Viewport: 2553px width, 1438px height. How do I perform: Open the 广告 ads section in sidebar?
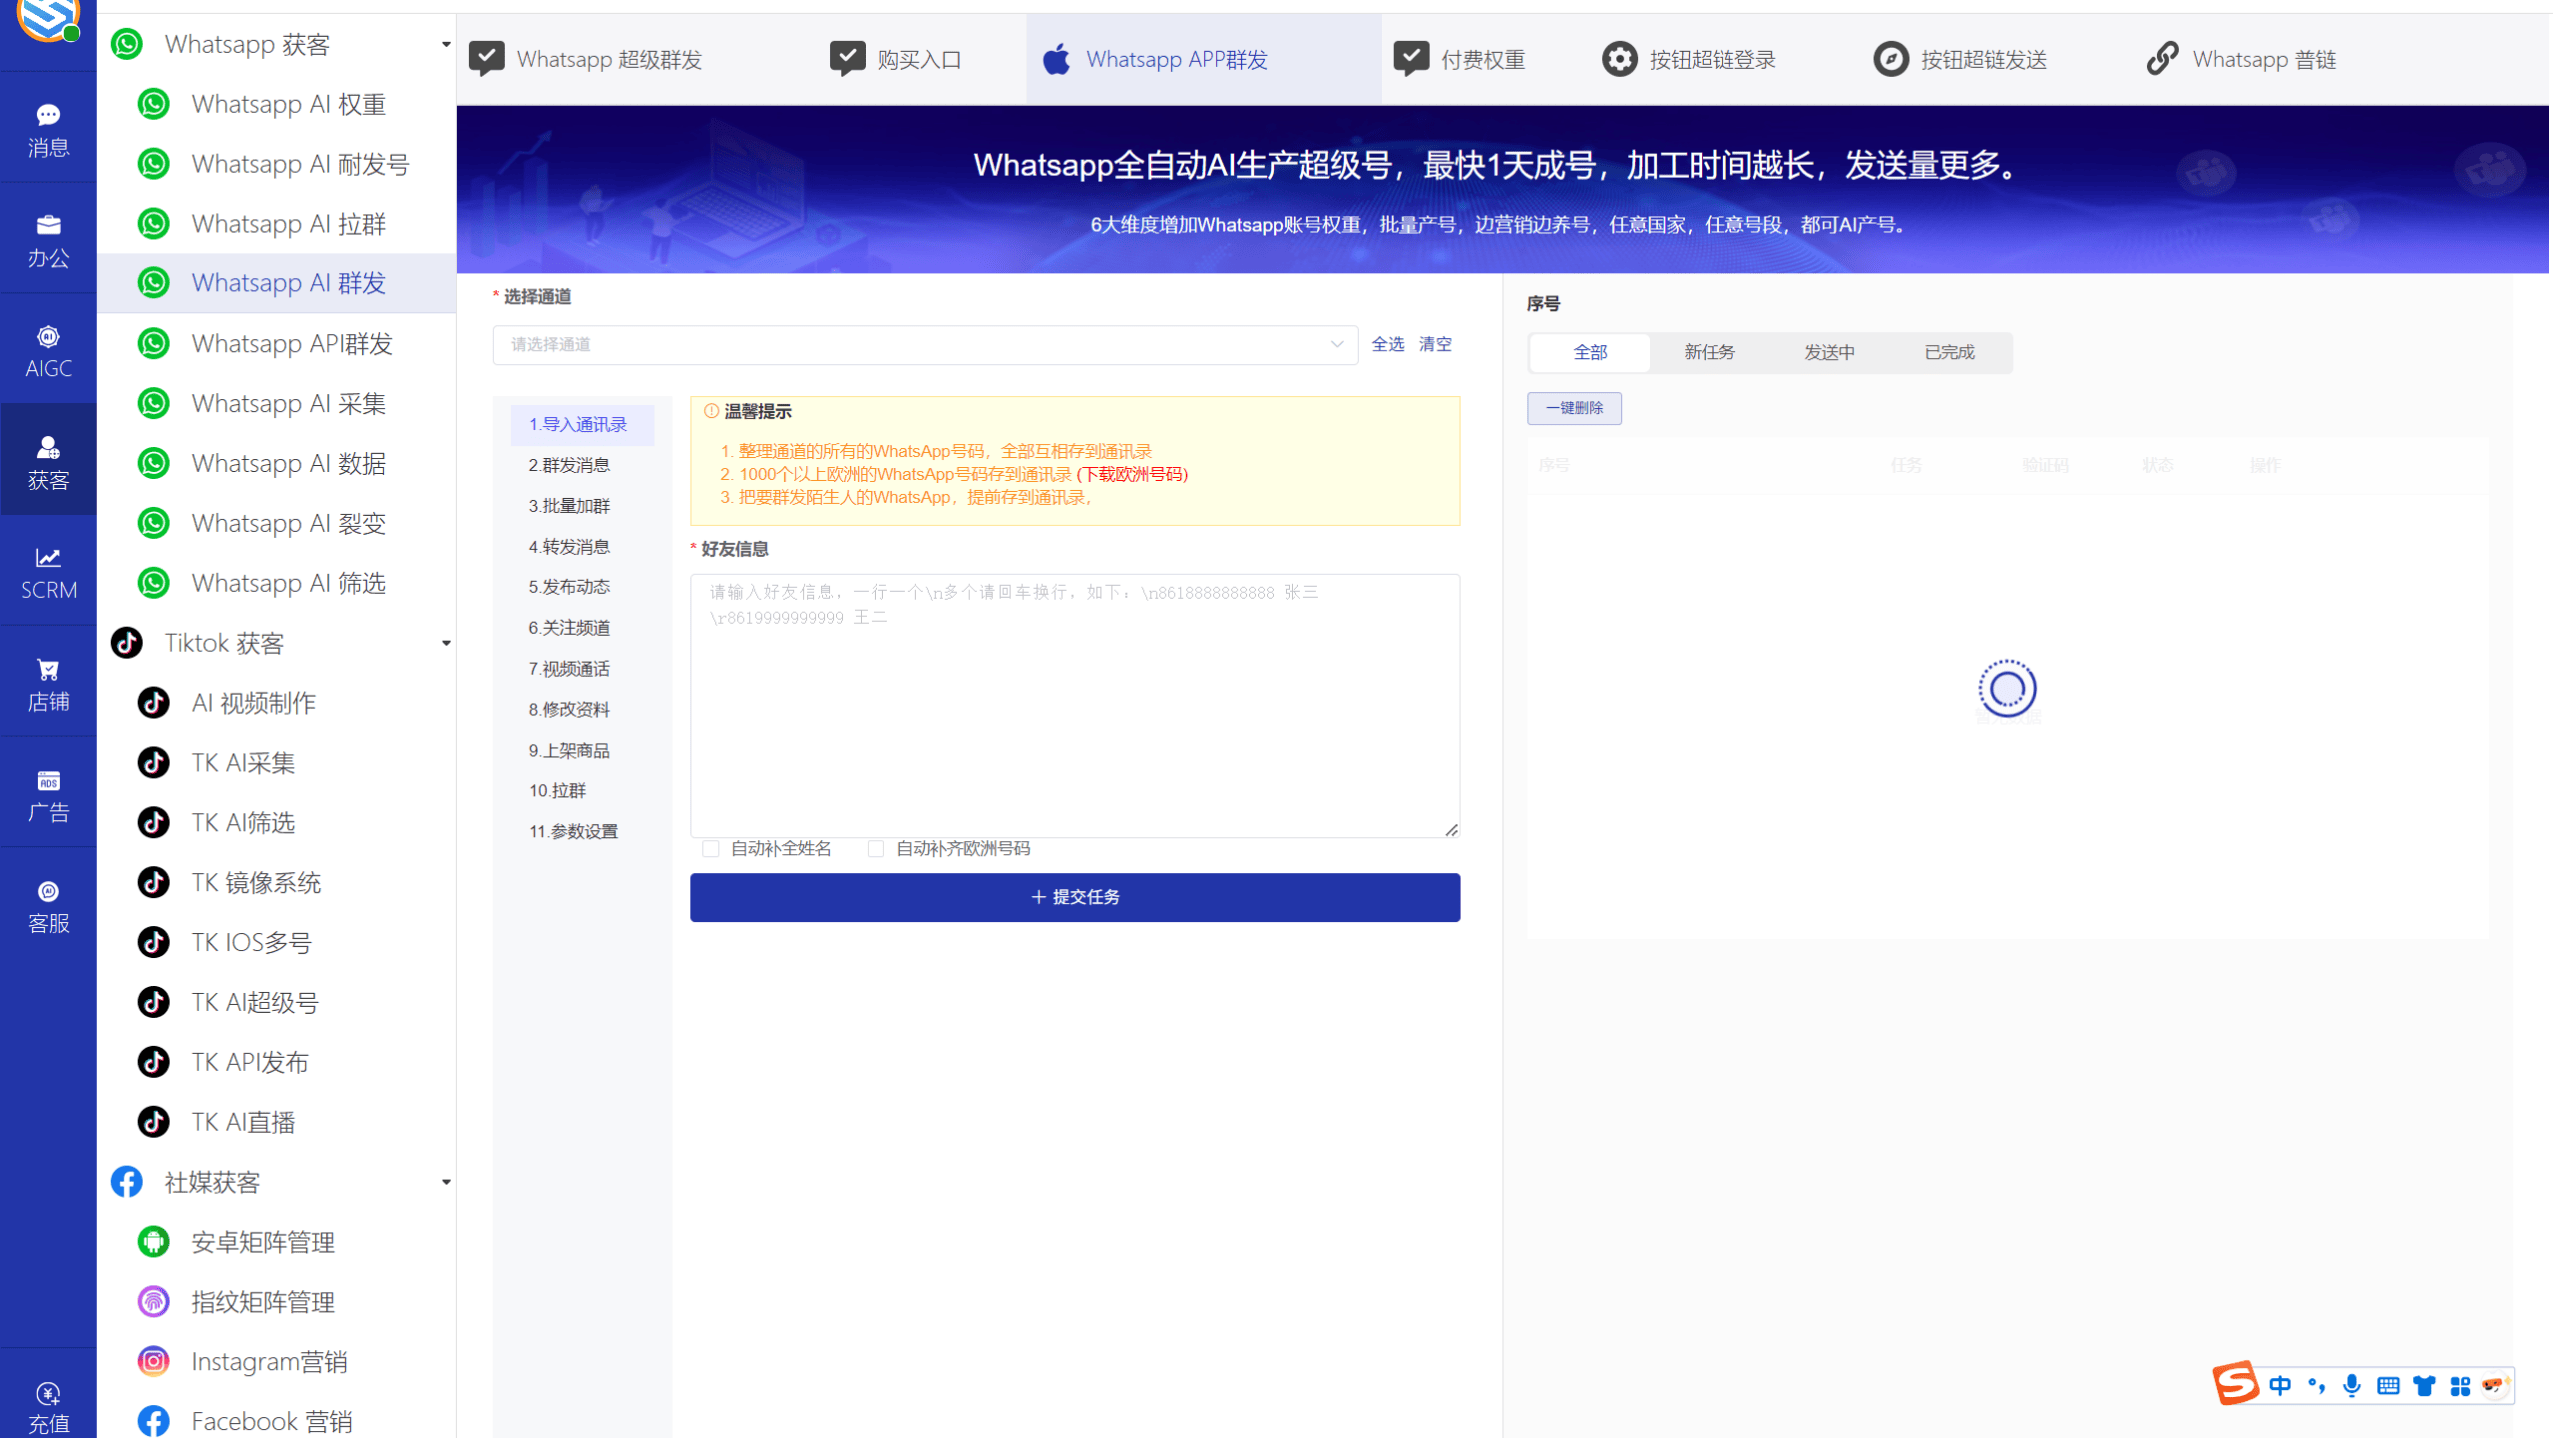tap(47, 793)
